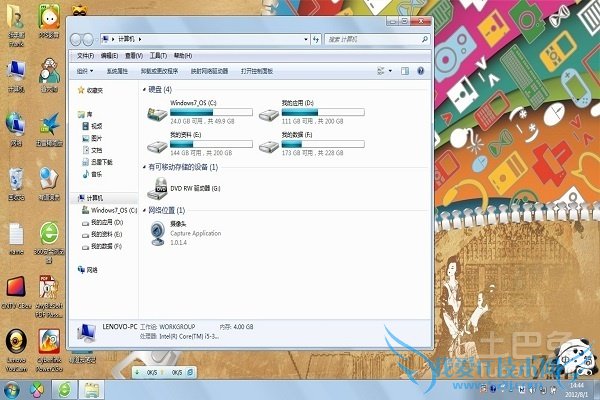Click 映射网络驱动器 in the toolbar
Screen dimensions: 600x400
coord(209,71)
